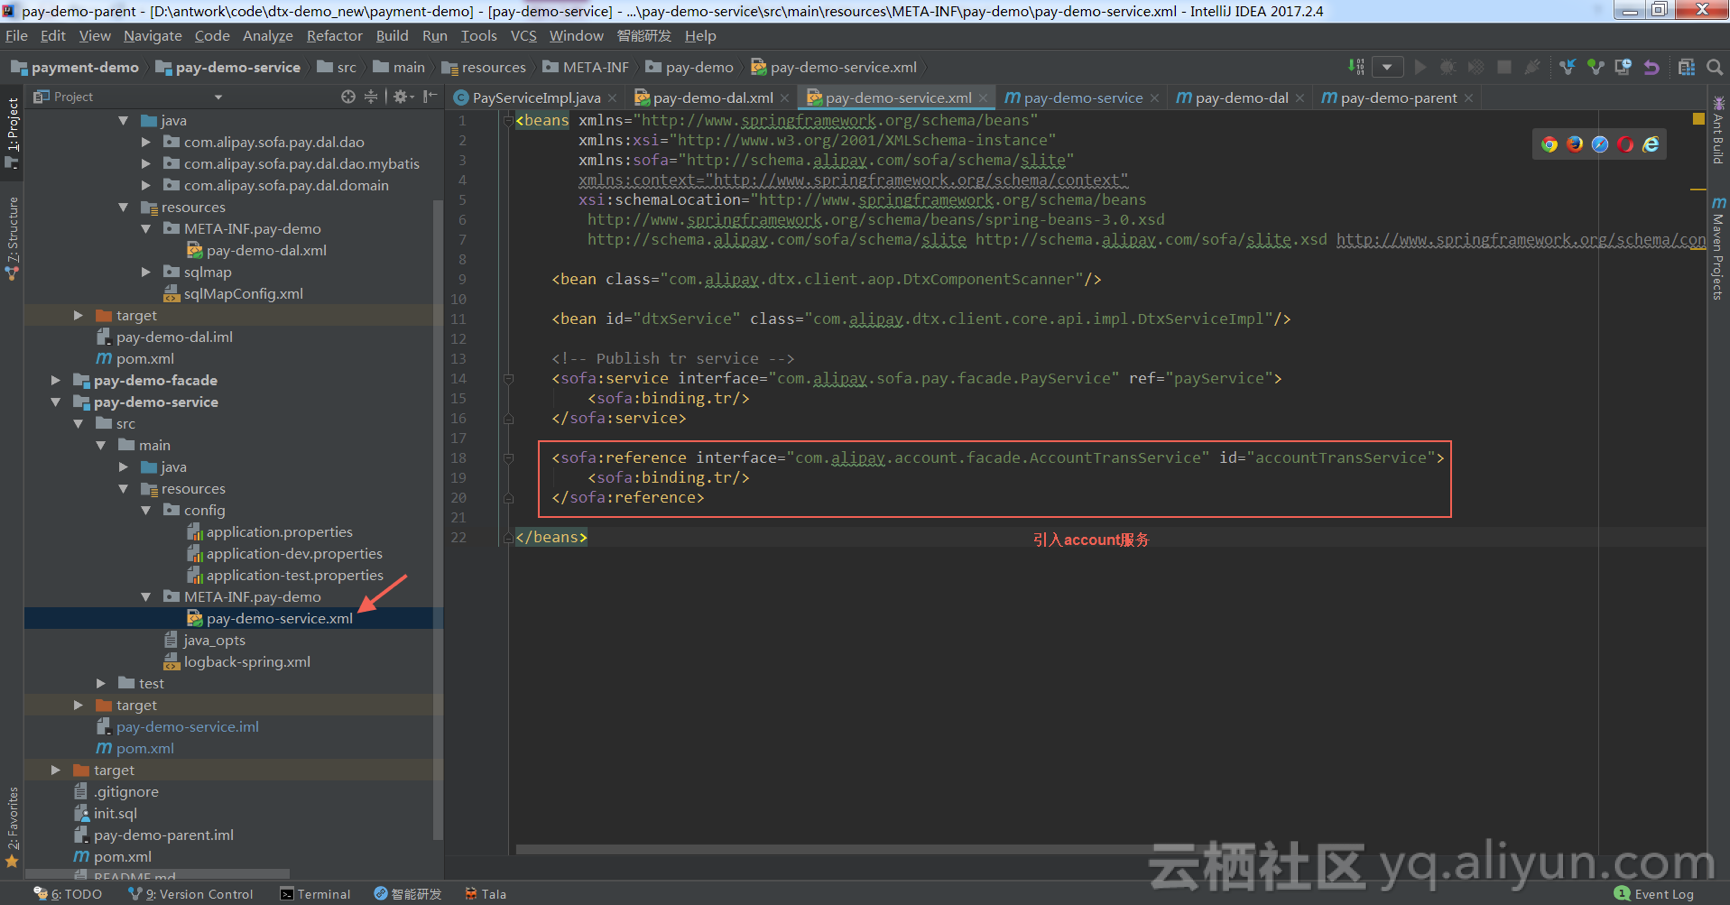1730x905 pixels.
Task: Open the Navigate menu
Action: 153,36
